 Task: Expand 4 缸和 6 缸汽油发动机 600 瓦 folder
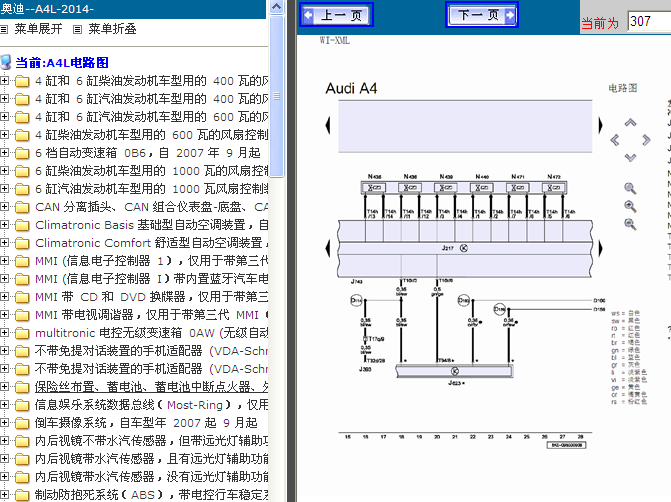point(5,116)
